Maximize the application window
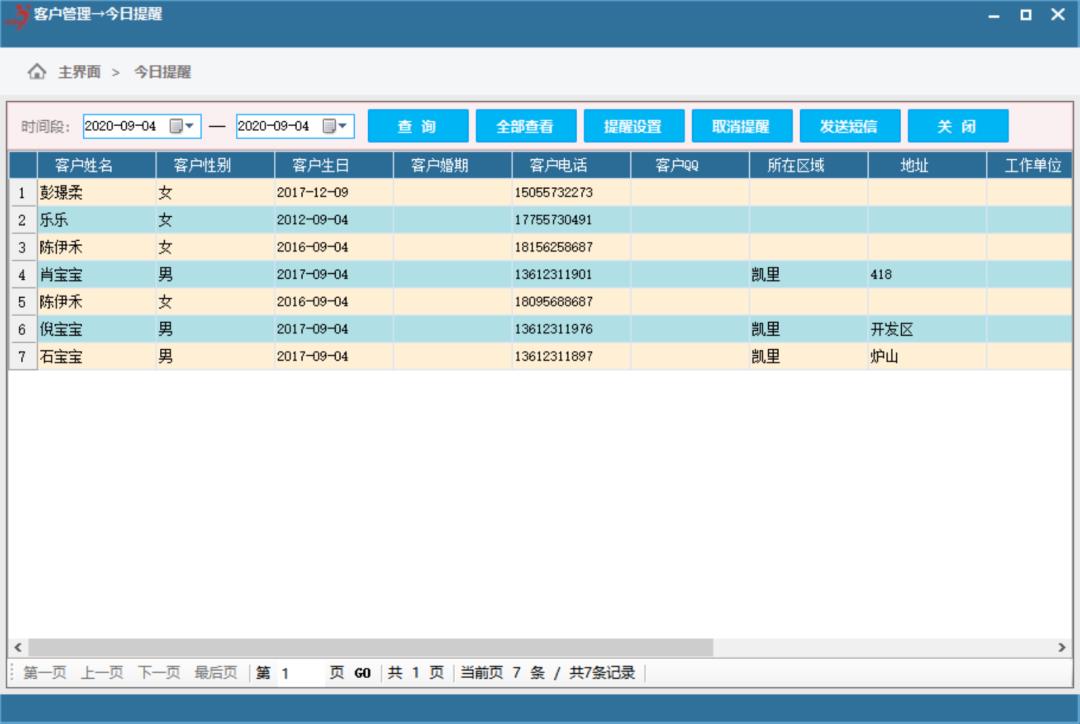Viewport: 1080px width, 724px height. [1025, 15]
